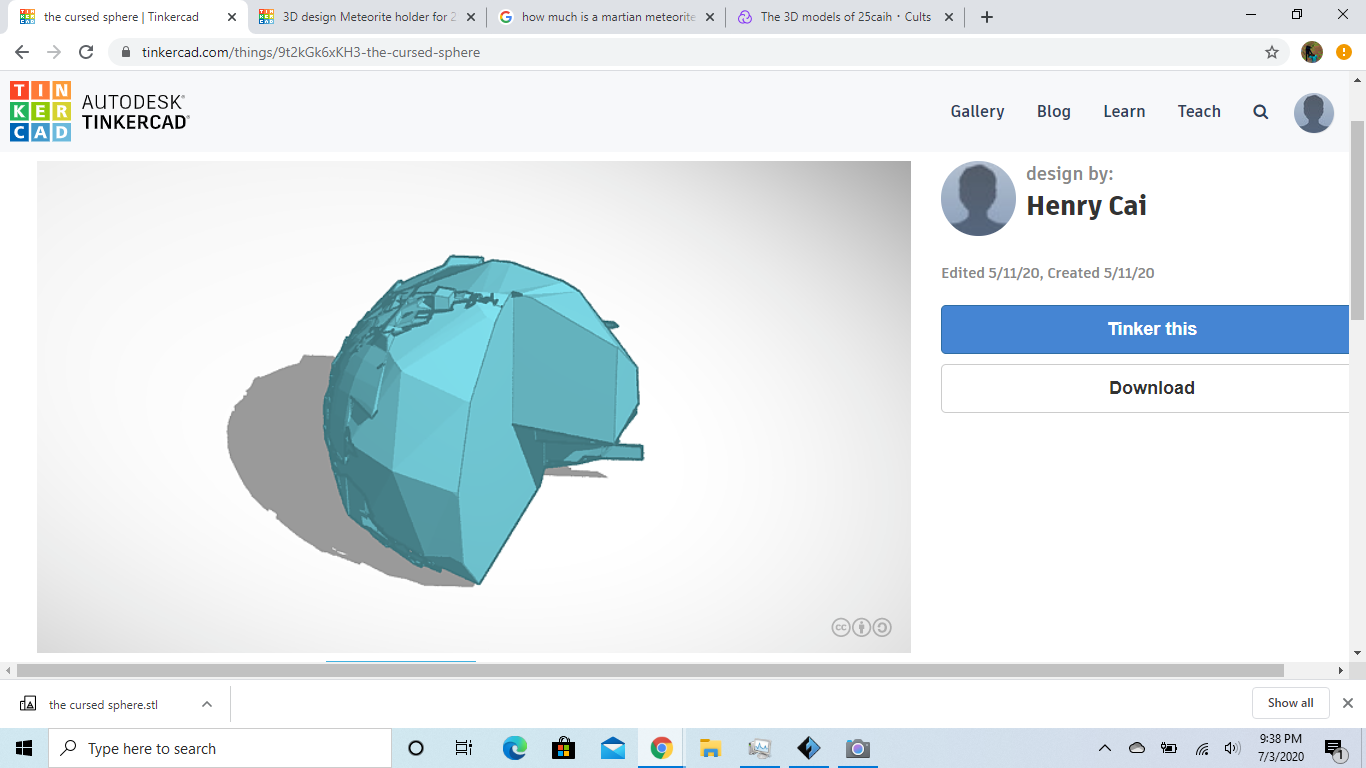Click the horizontal scrollbar right arrow
The width and height of the screenshot is (1366, 768).
point(1341,670)
